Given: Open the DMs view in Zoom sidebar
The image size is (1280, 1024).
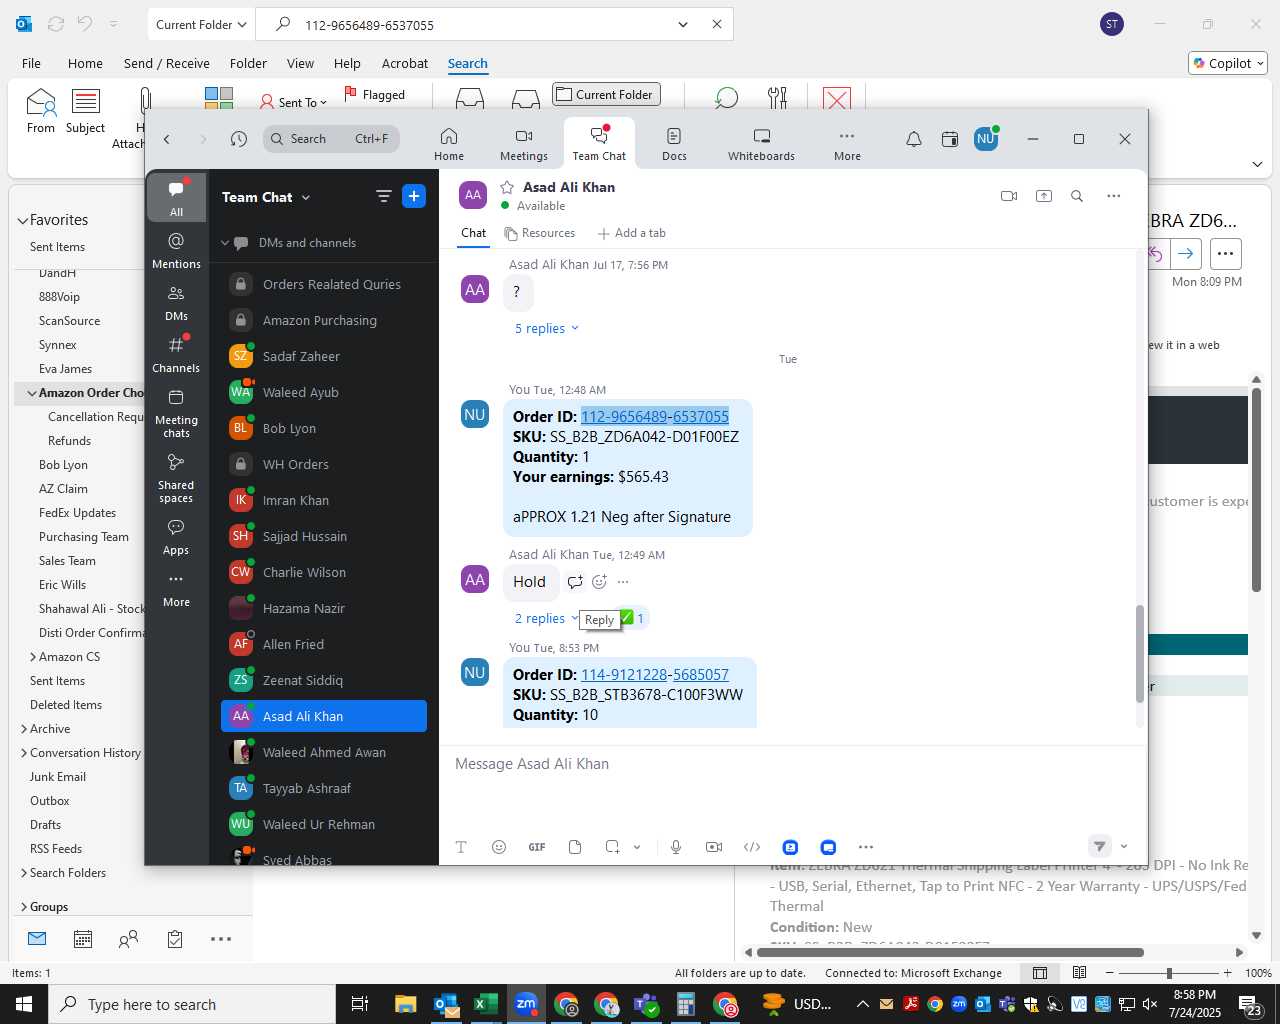Looking at the screenshot, I should (176, 302).
